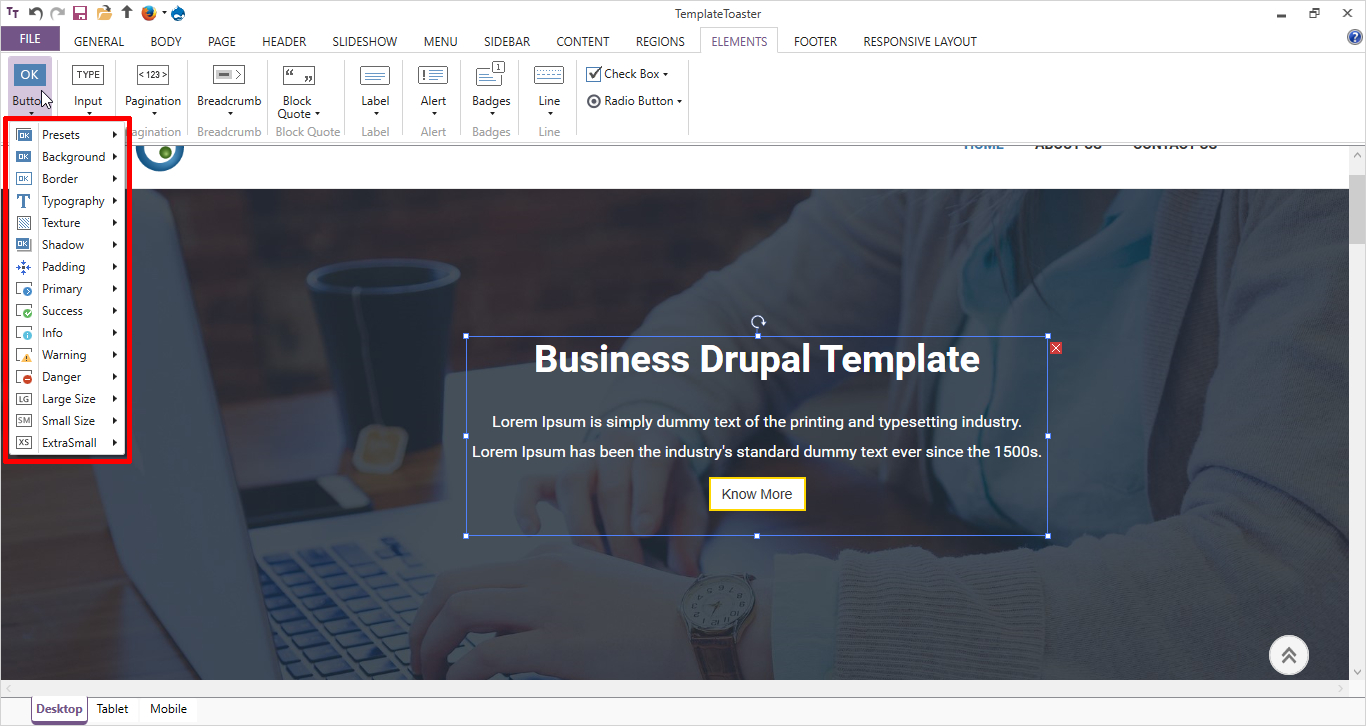This screenshot has width=1366, height=726.
Task: Select the Alert element icon
Action: coord(433,75)
